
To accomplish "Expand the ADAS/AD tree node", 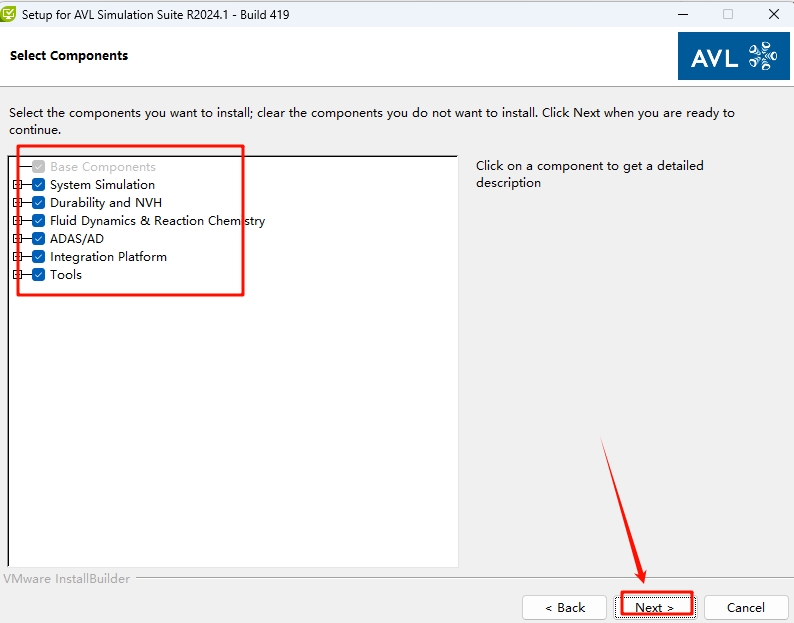I will (17, 239).
